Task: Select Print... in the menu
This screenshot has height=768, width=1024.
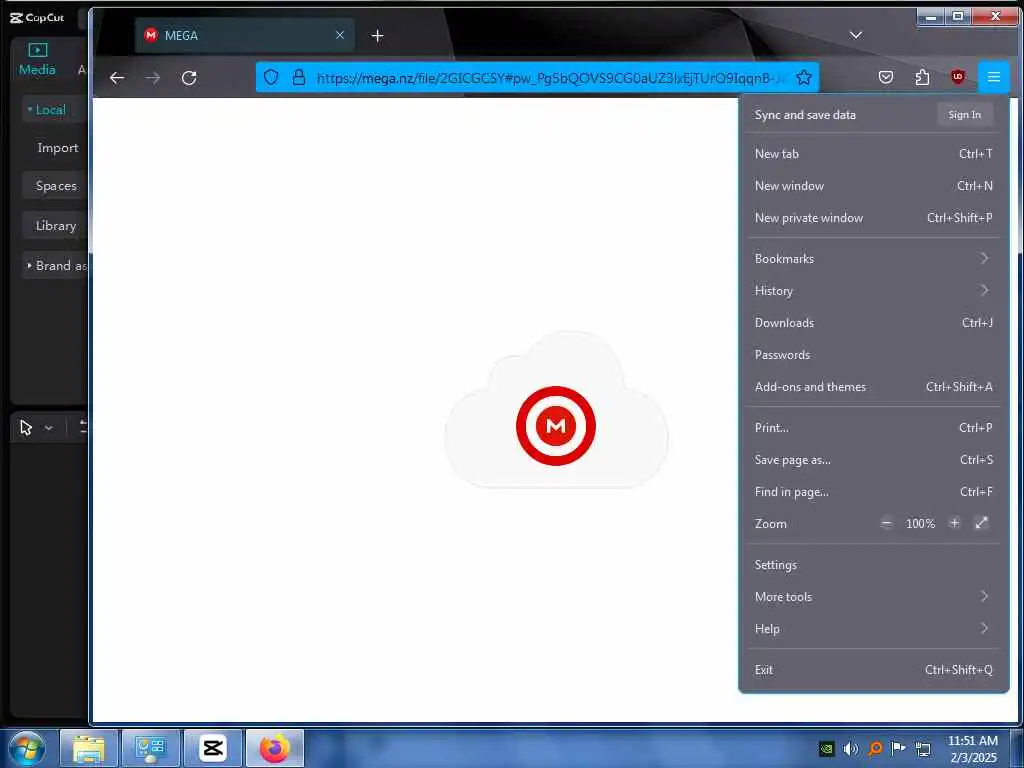Action: tap(873, 428)
